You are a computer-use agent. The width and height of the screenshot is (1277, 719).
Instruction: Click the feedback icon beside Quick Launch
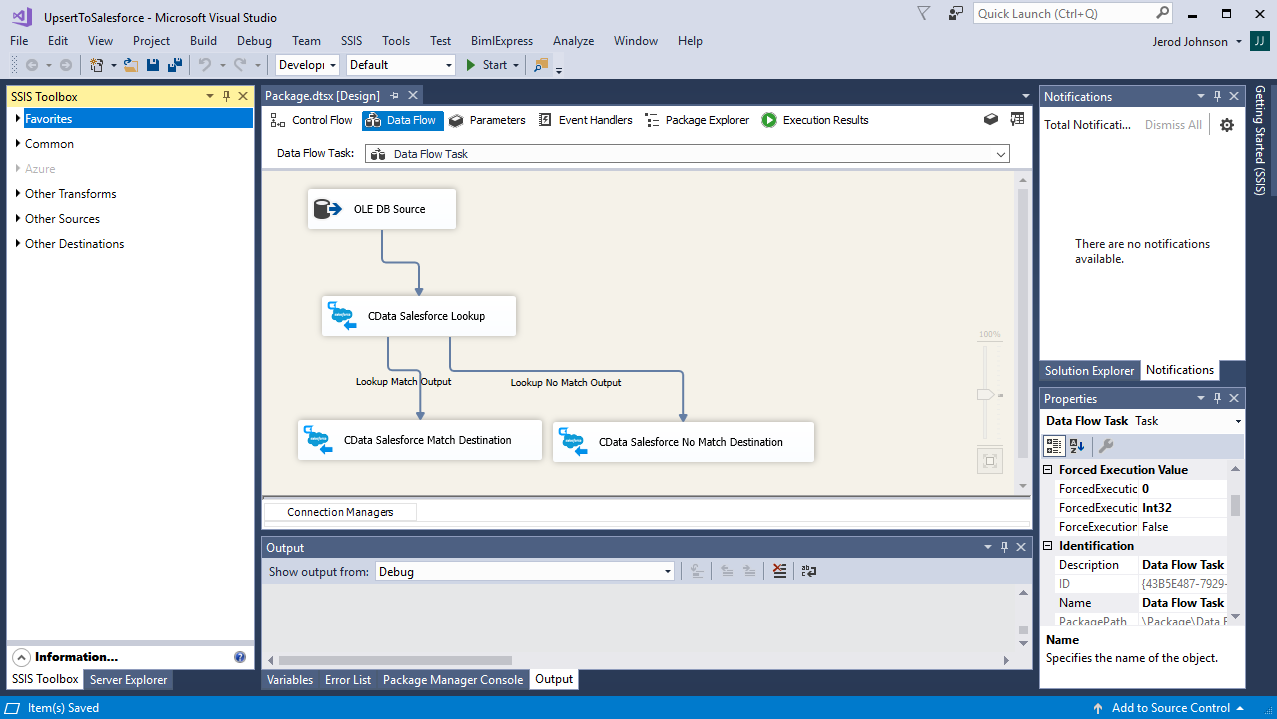point(956,14)
